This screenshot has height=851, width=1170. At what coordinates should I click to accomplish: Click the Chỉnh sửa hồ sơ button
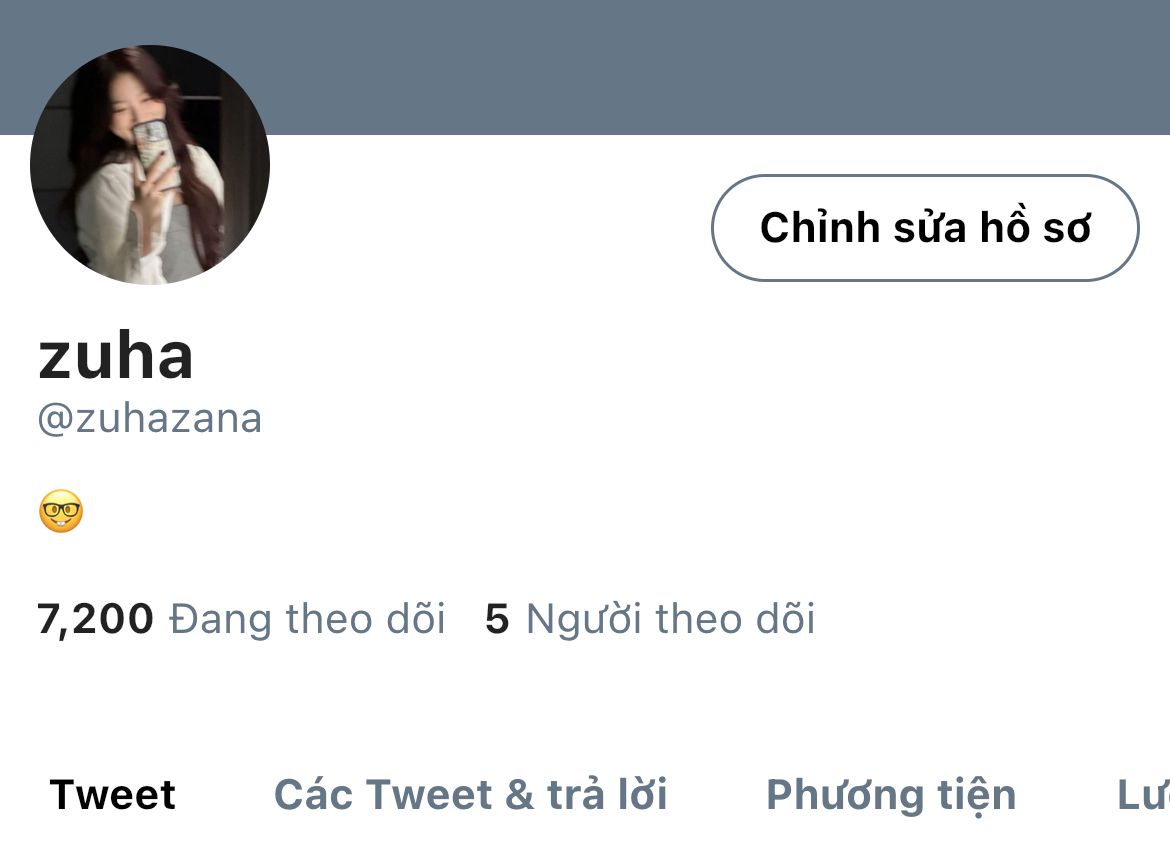(x=925, y=228)
